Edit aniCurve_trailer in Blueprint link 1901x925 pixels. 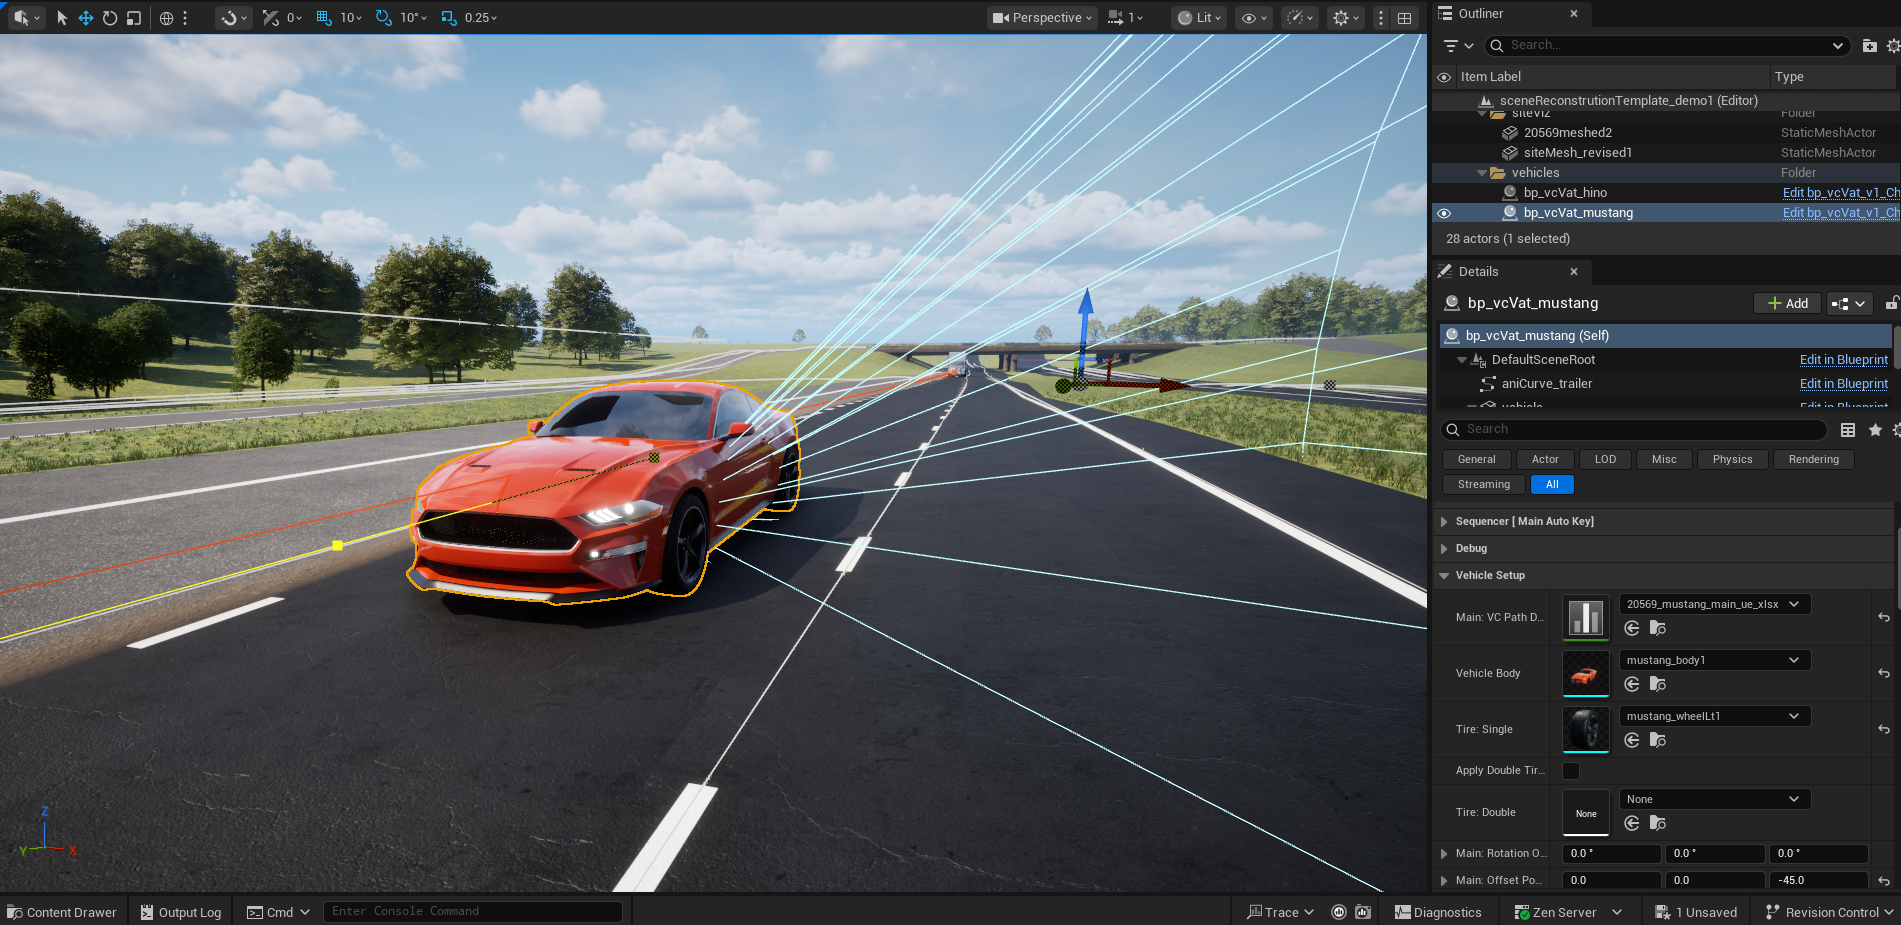[1844, 384]
